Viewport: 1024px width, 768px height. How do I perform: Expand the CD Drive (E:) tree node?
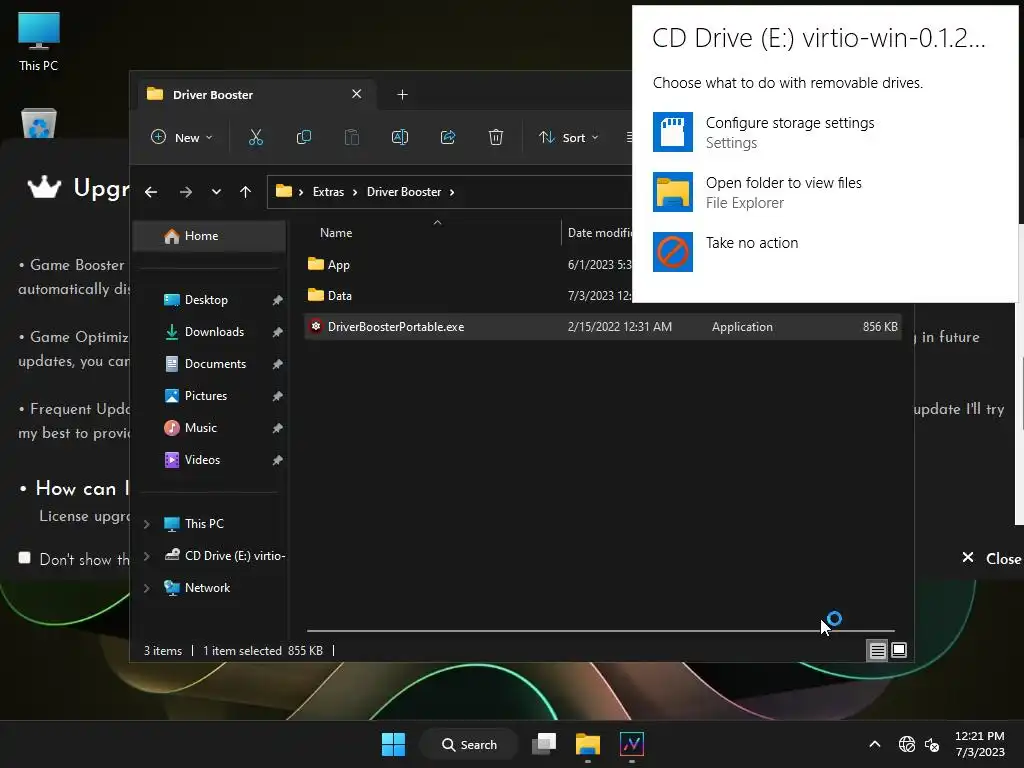tap(147, 556)
